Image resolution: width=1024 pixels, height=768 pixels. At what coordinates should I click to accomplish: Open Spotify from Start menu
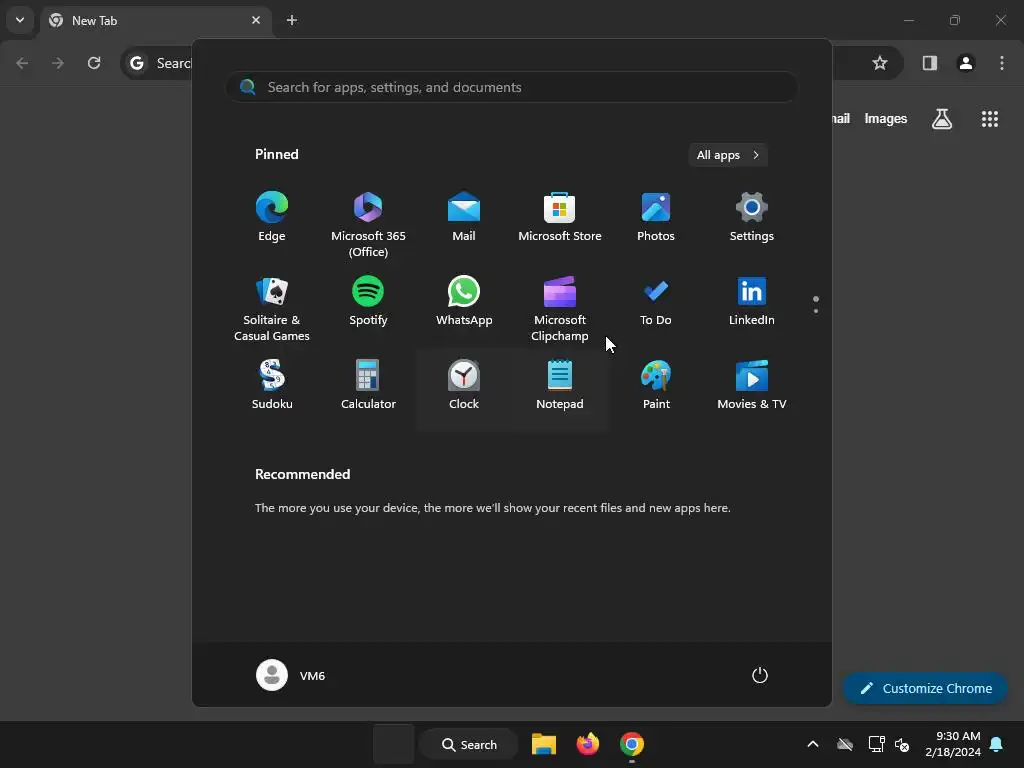click(x=368, y=301)
